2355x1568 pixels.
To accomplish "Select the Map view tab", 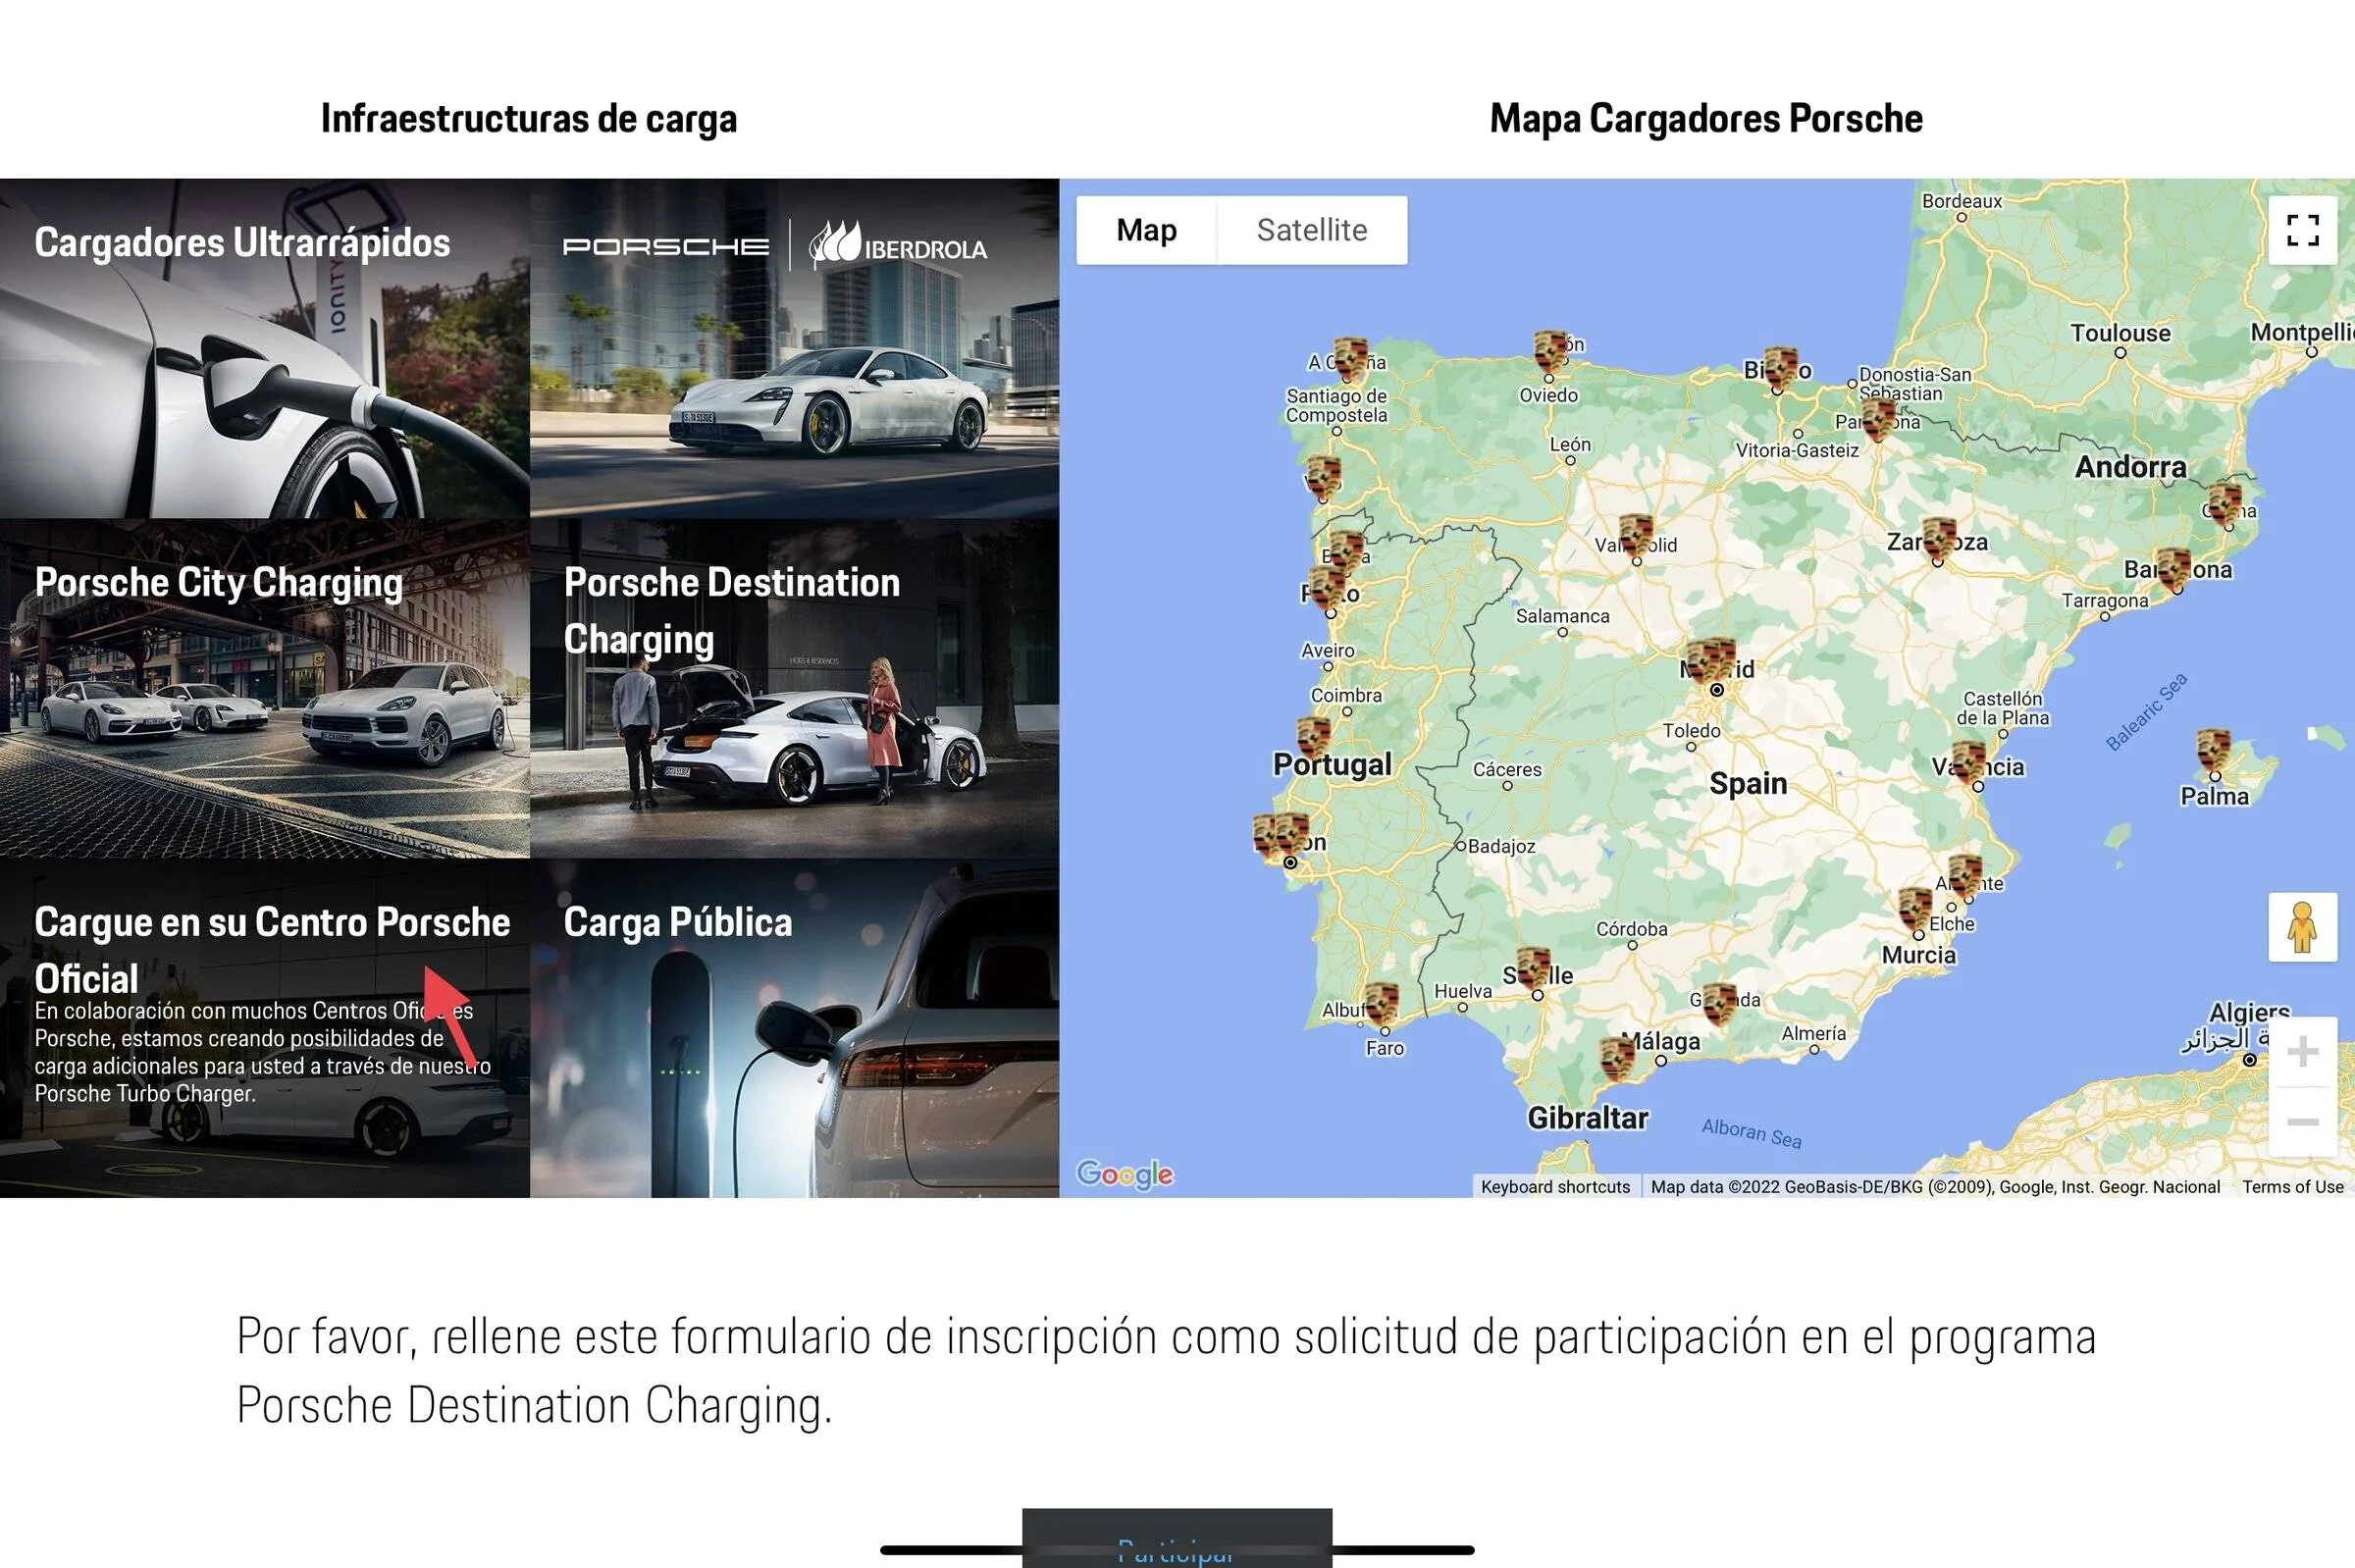I will point(1146,230).
